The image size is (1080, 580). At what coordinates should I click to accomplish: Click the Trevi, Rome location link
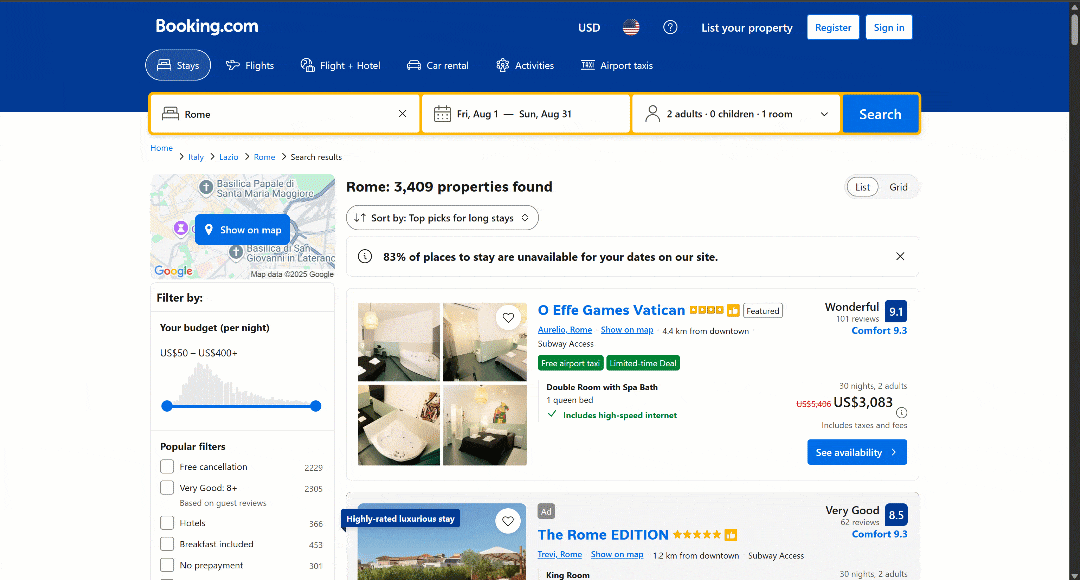coord(559,555)
